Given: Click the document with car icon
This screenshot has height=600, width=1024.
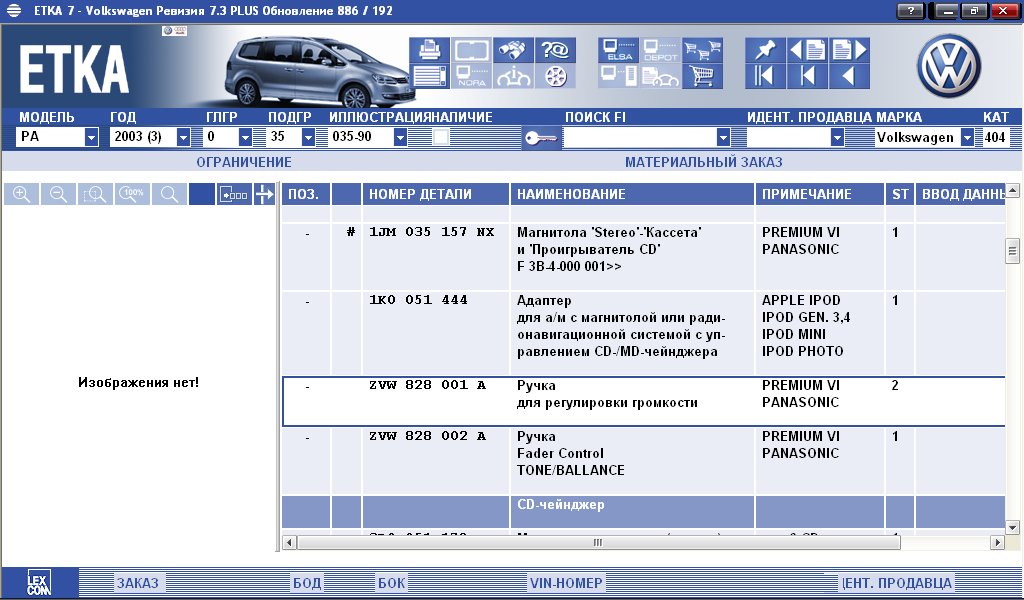Looking at the screenshot, I should (660, 76).
